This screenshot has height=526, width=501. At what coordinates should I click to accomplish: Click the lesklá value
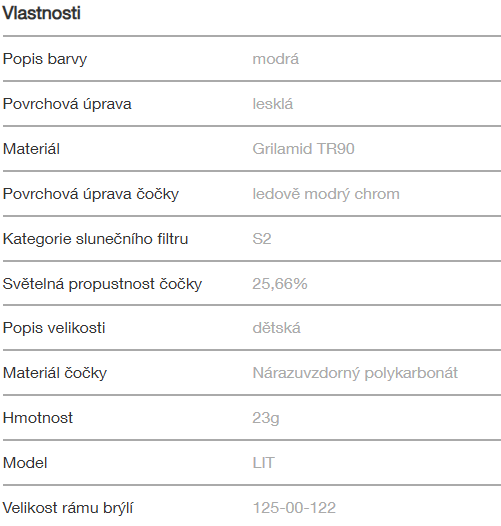pos(273,104)
